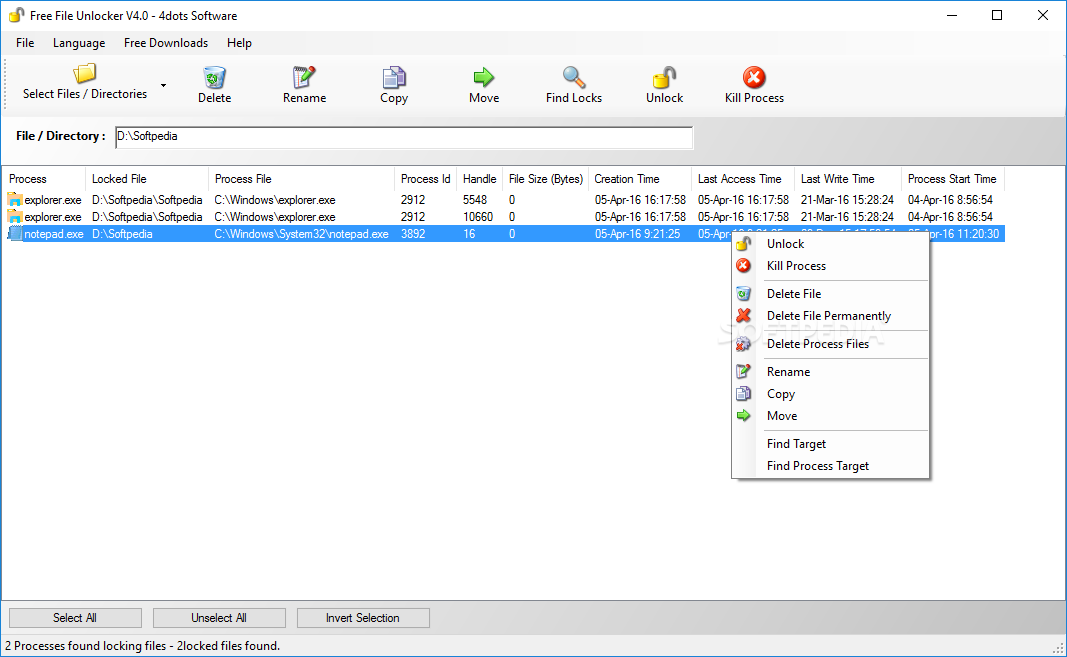This screenshot has width=1067, height=657.
Task: Sort by the Last Access Time column header
Action: 743,179
